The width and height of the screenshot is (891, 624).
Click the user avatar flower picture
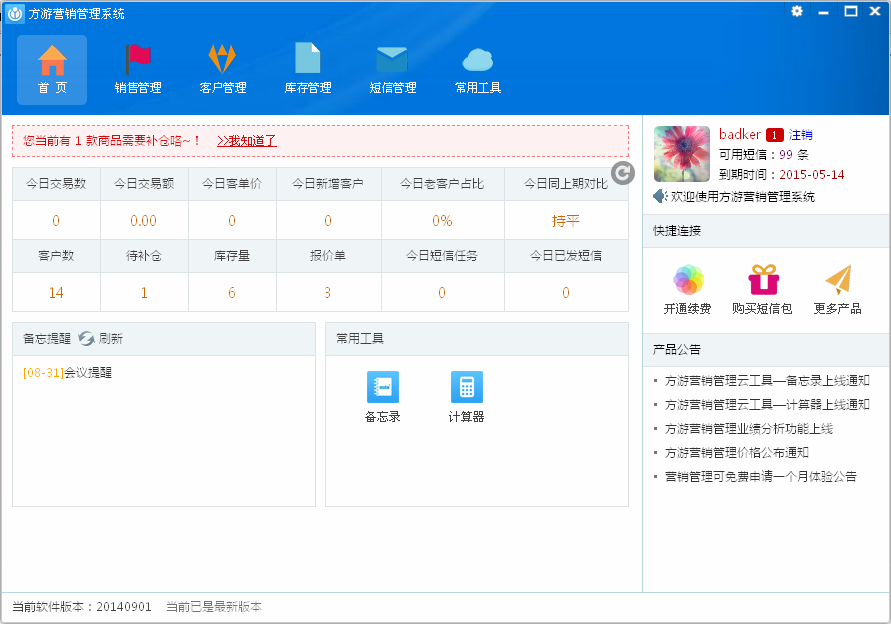point(681,154)
